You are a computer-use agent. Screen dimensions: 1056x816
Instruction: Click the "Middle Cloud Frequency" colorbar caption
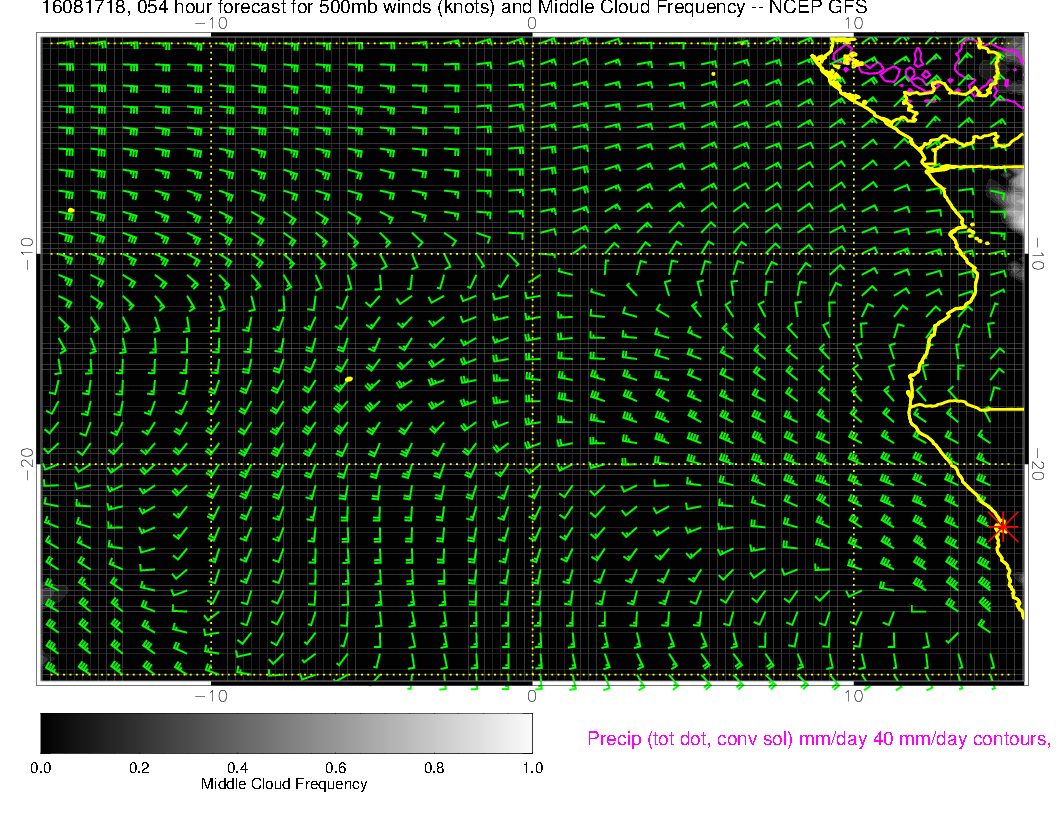tap(284, 784)
